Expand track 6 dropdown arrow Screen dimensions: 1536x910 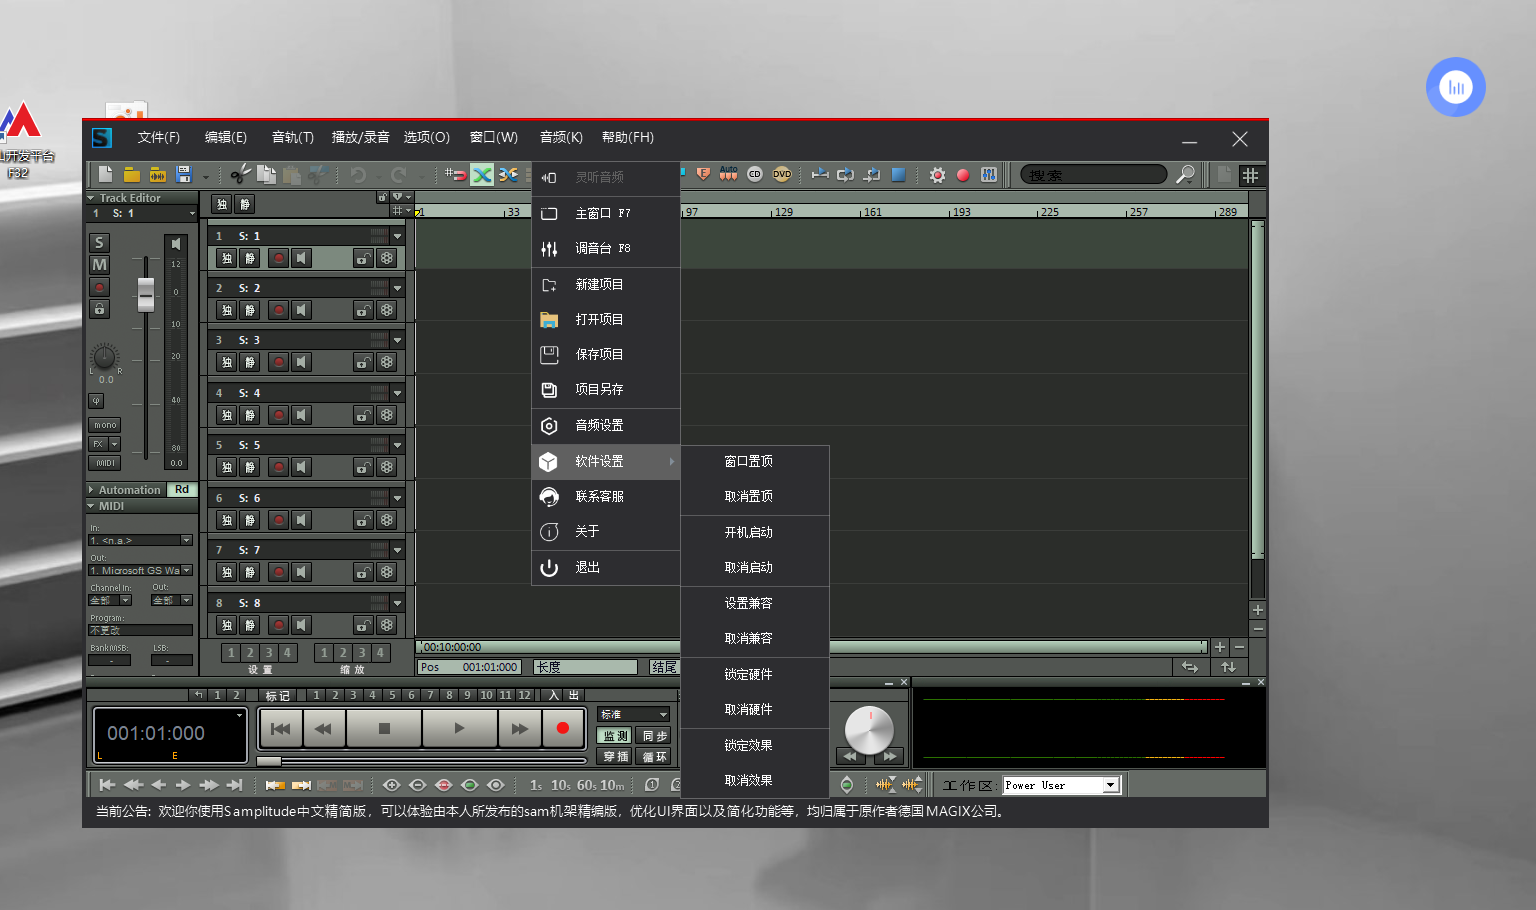point(397,498)
